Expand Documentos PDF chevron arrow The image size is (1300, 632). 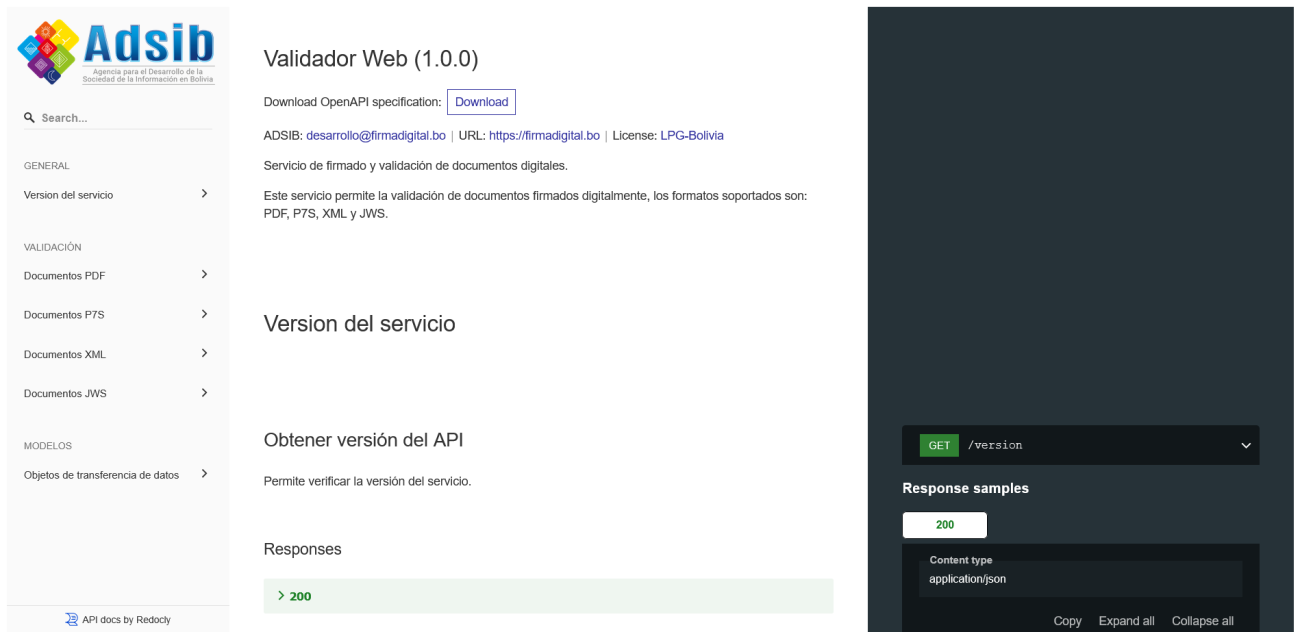pos(204,274)
